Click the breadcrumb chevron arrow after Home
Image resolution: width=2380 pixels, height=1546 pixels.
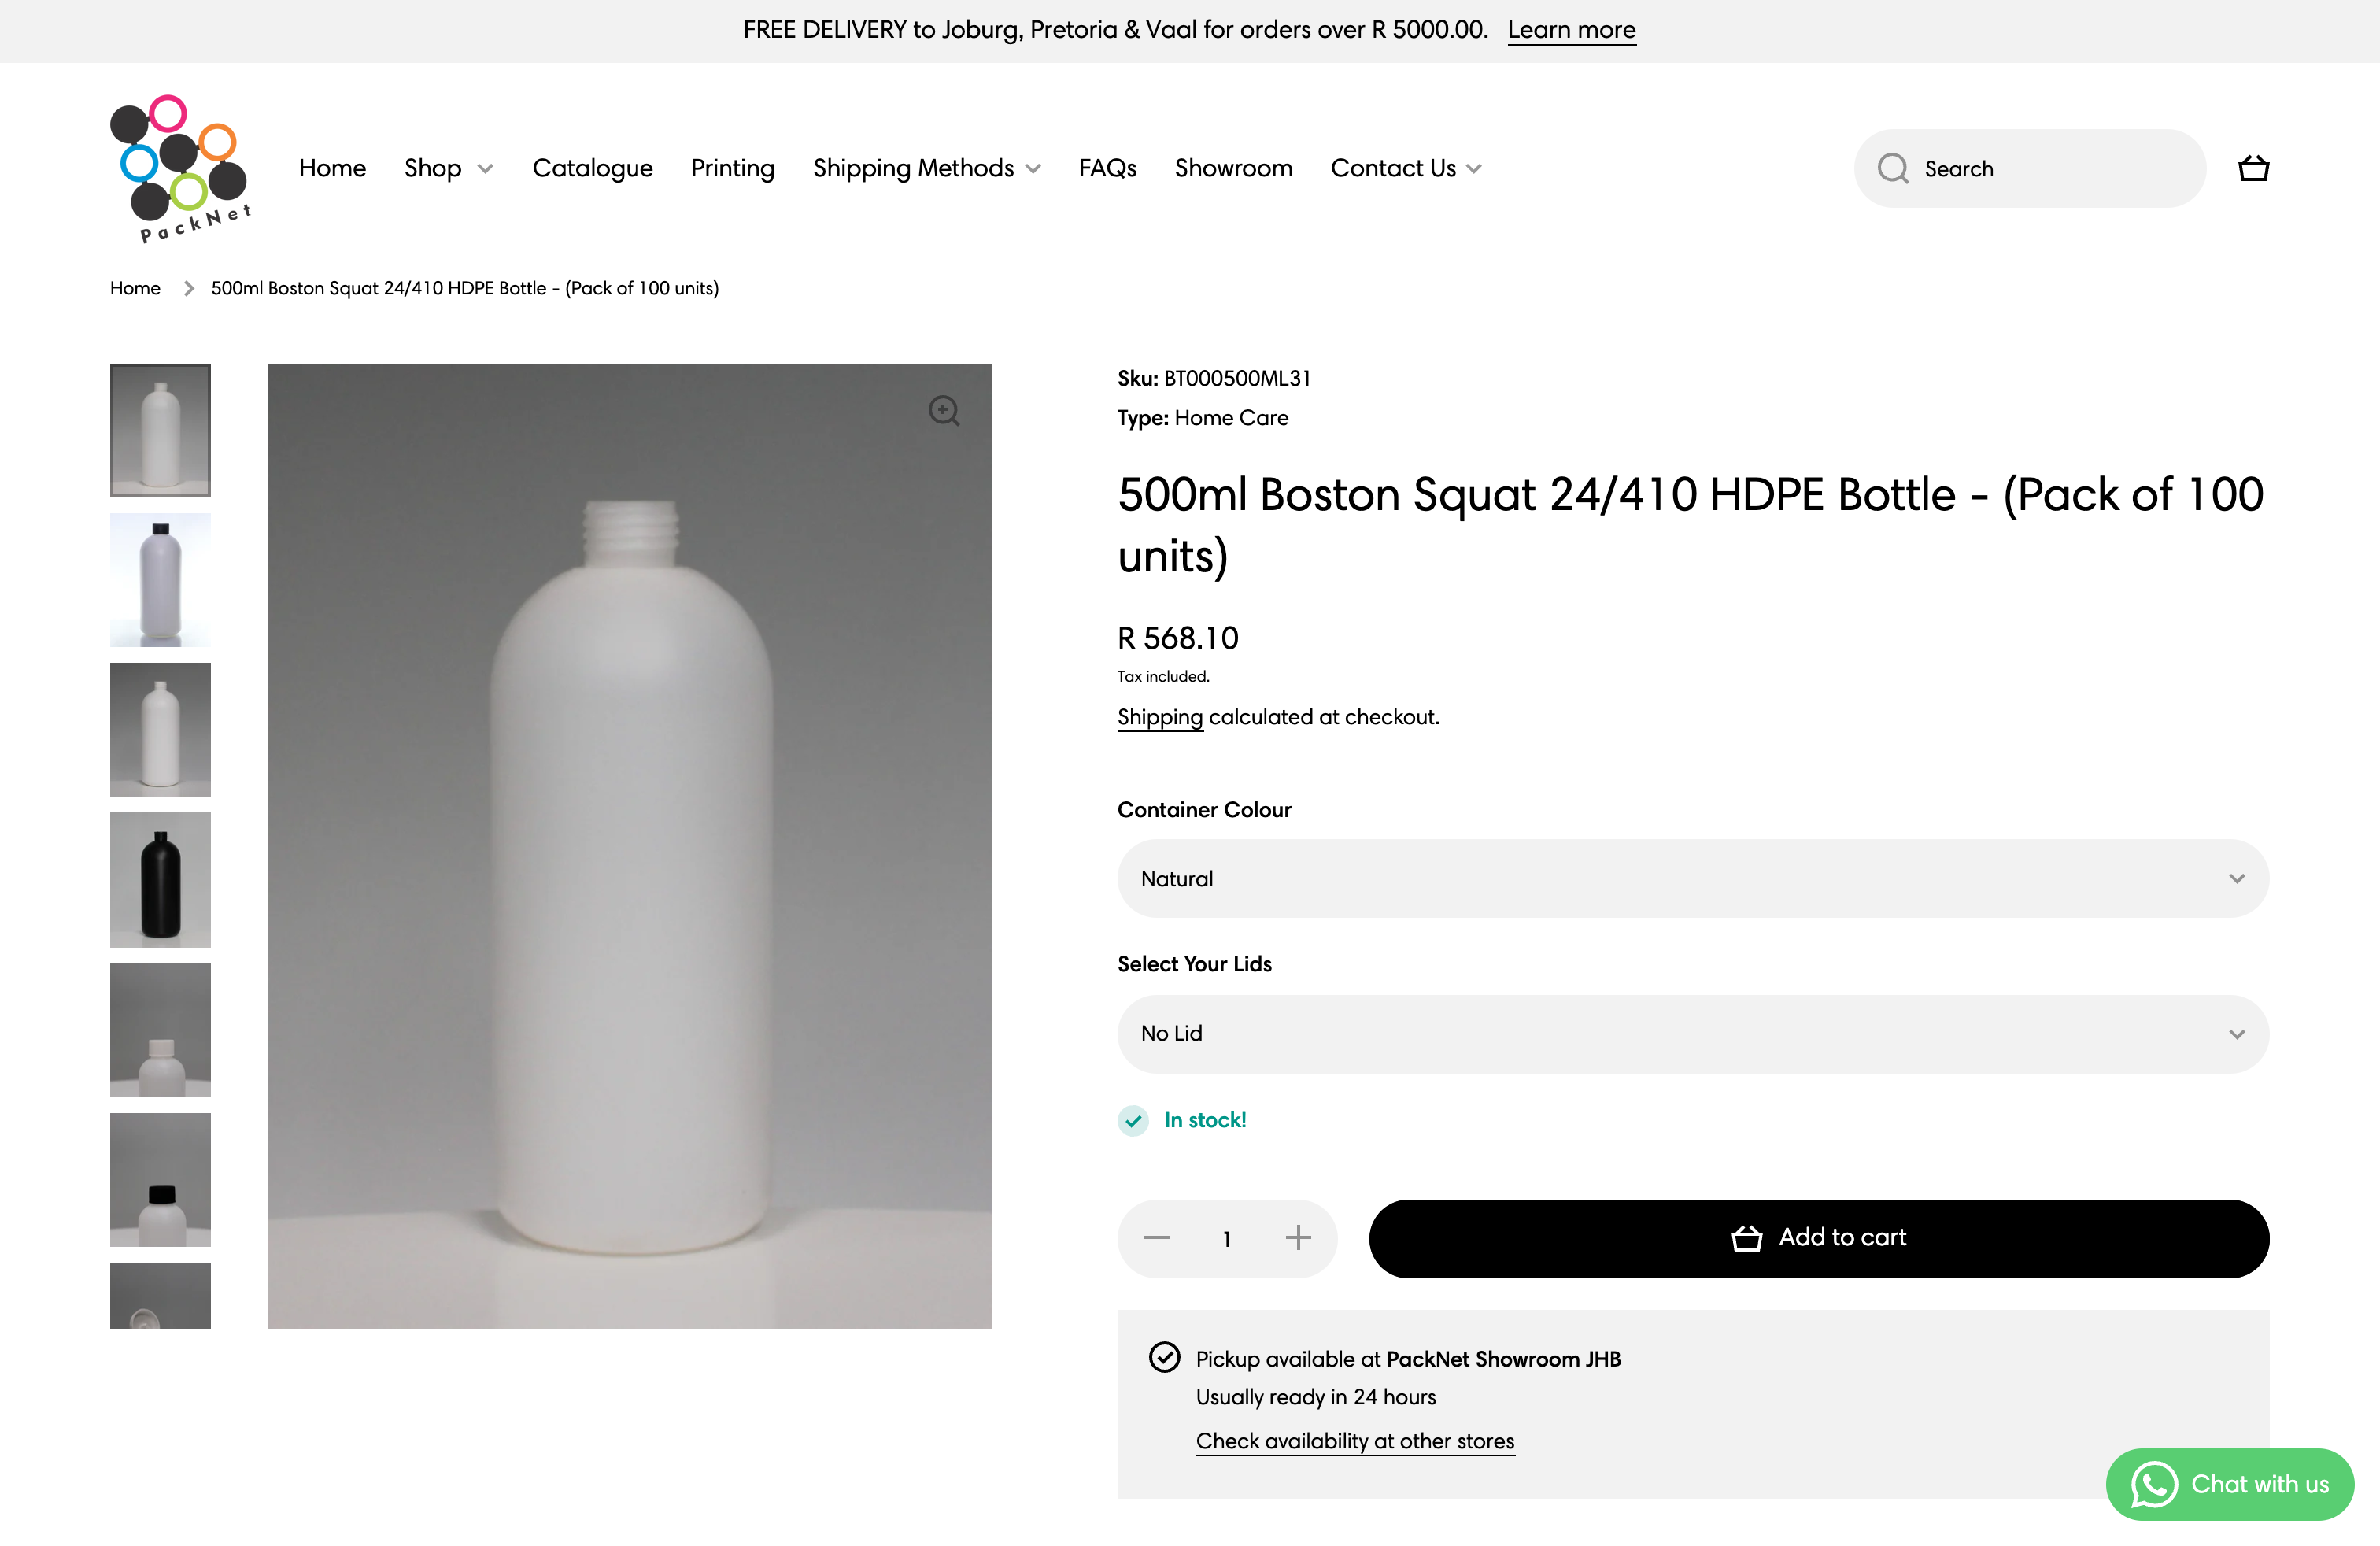[x=188, y=288]
